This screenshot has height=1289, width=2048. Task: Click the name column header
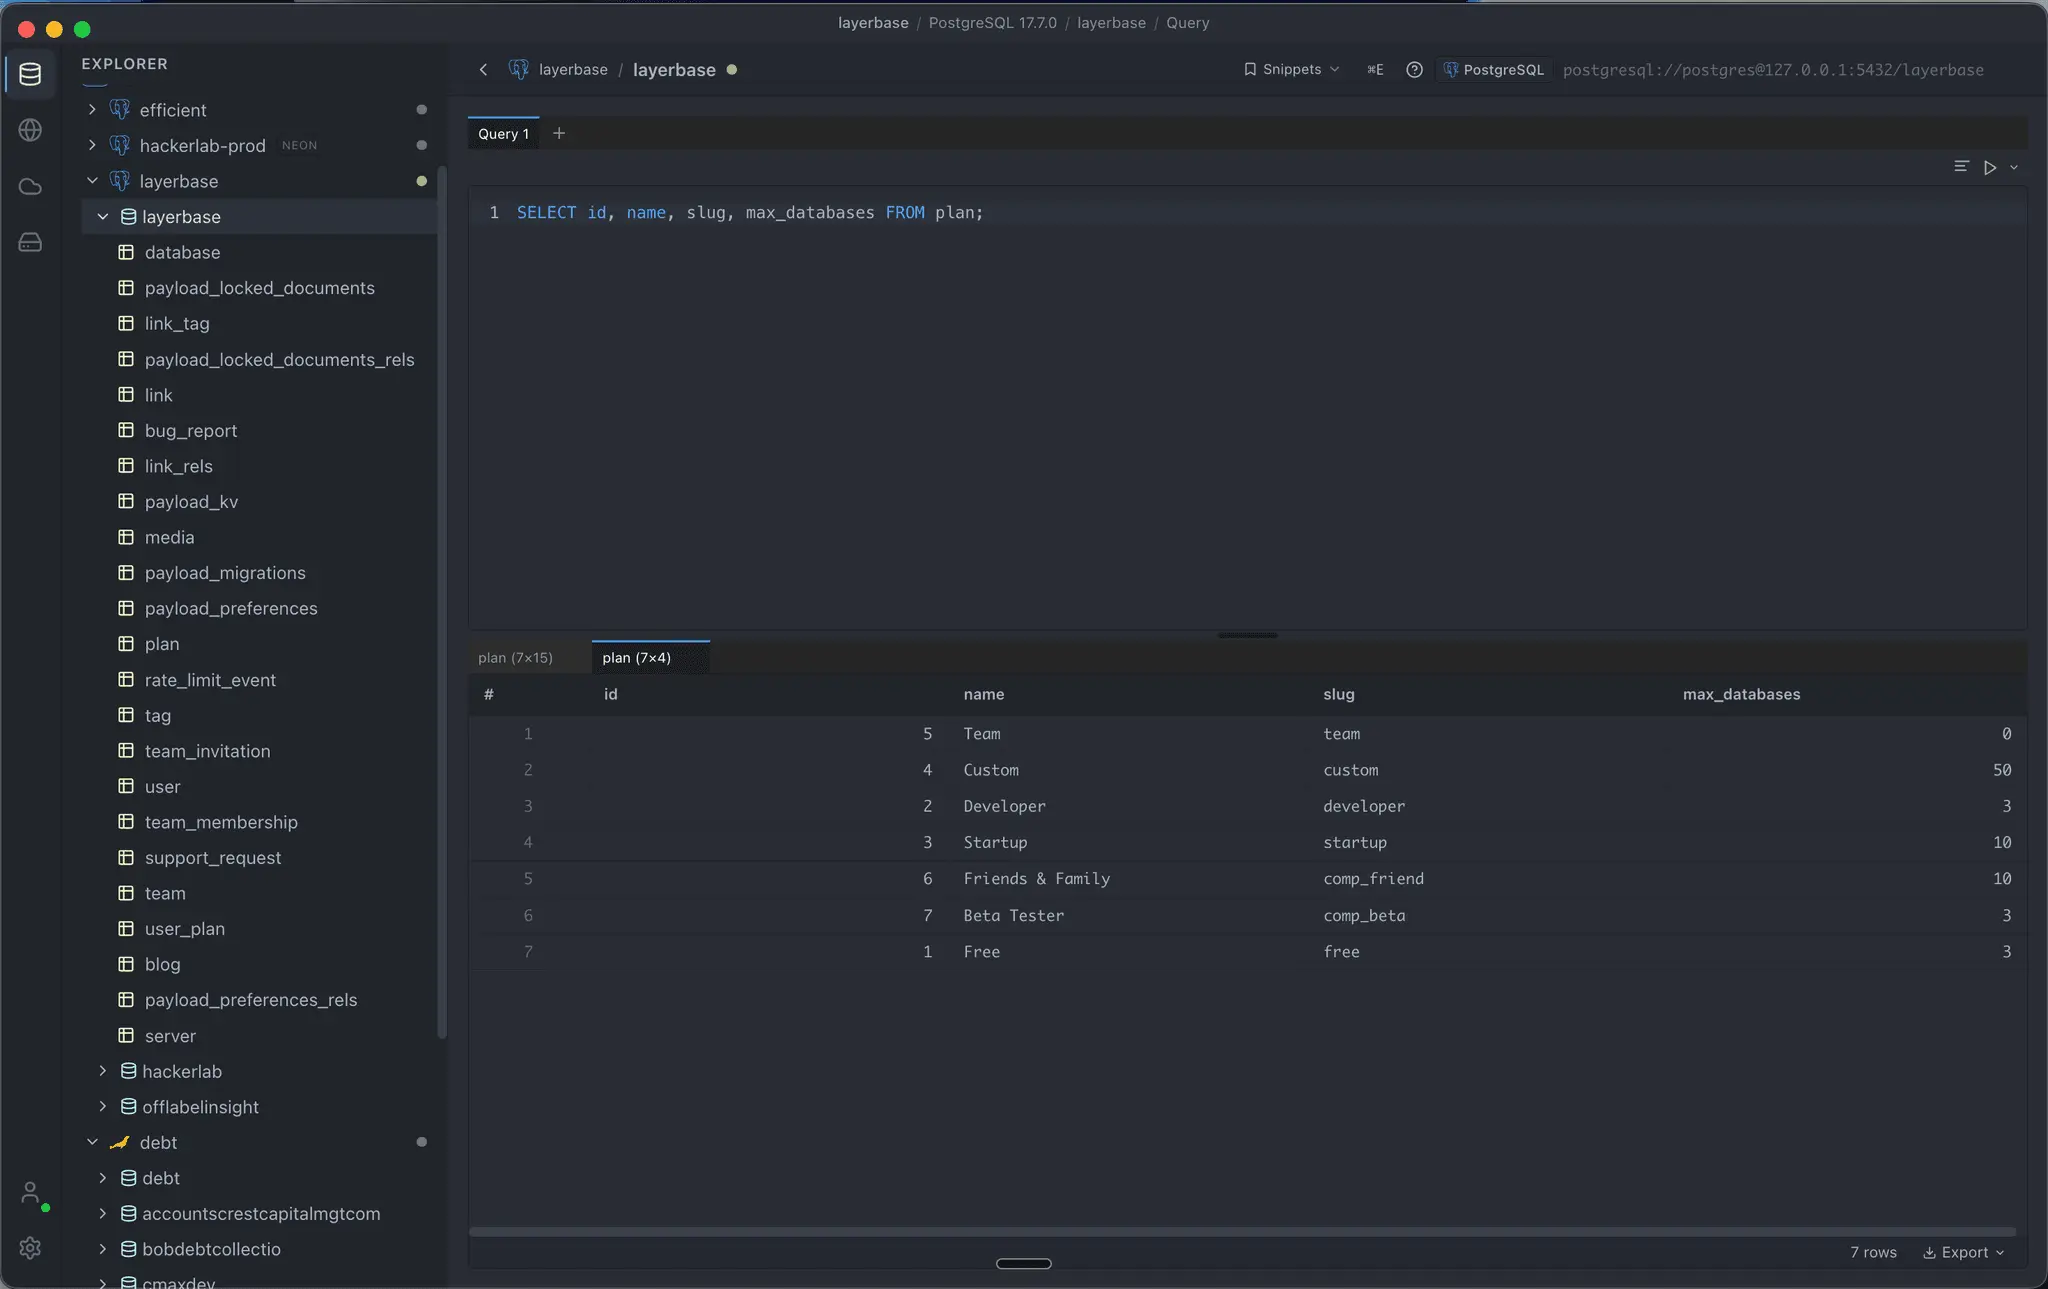(984, 694)
